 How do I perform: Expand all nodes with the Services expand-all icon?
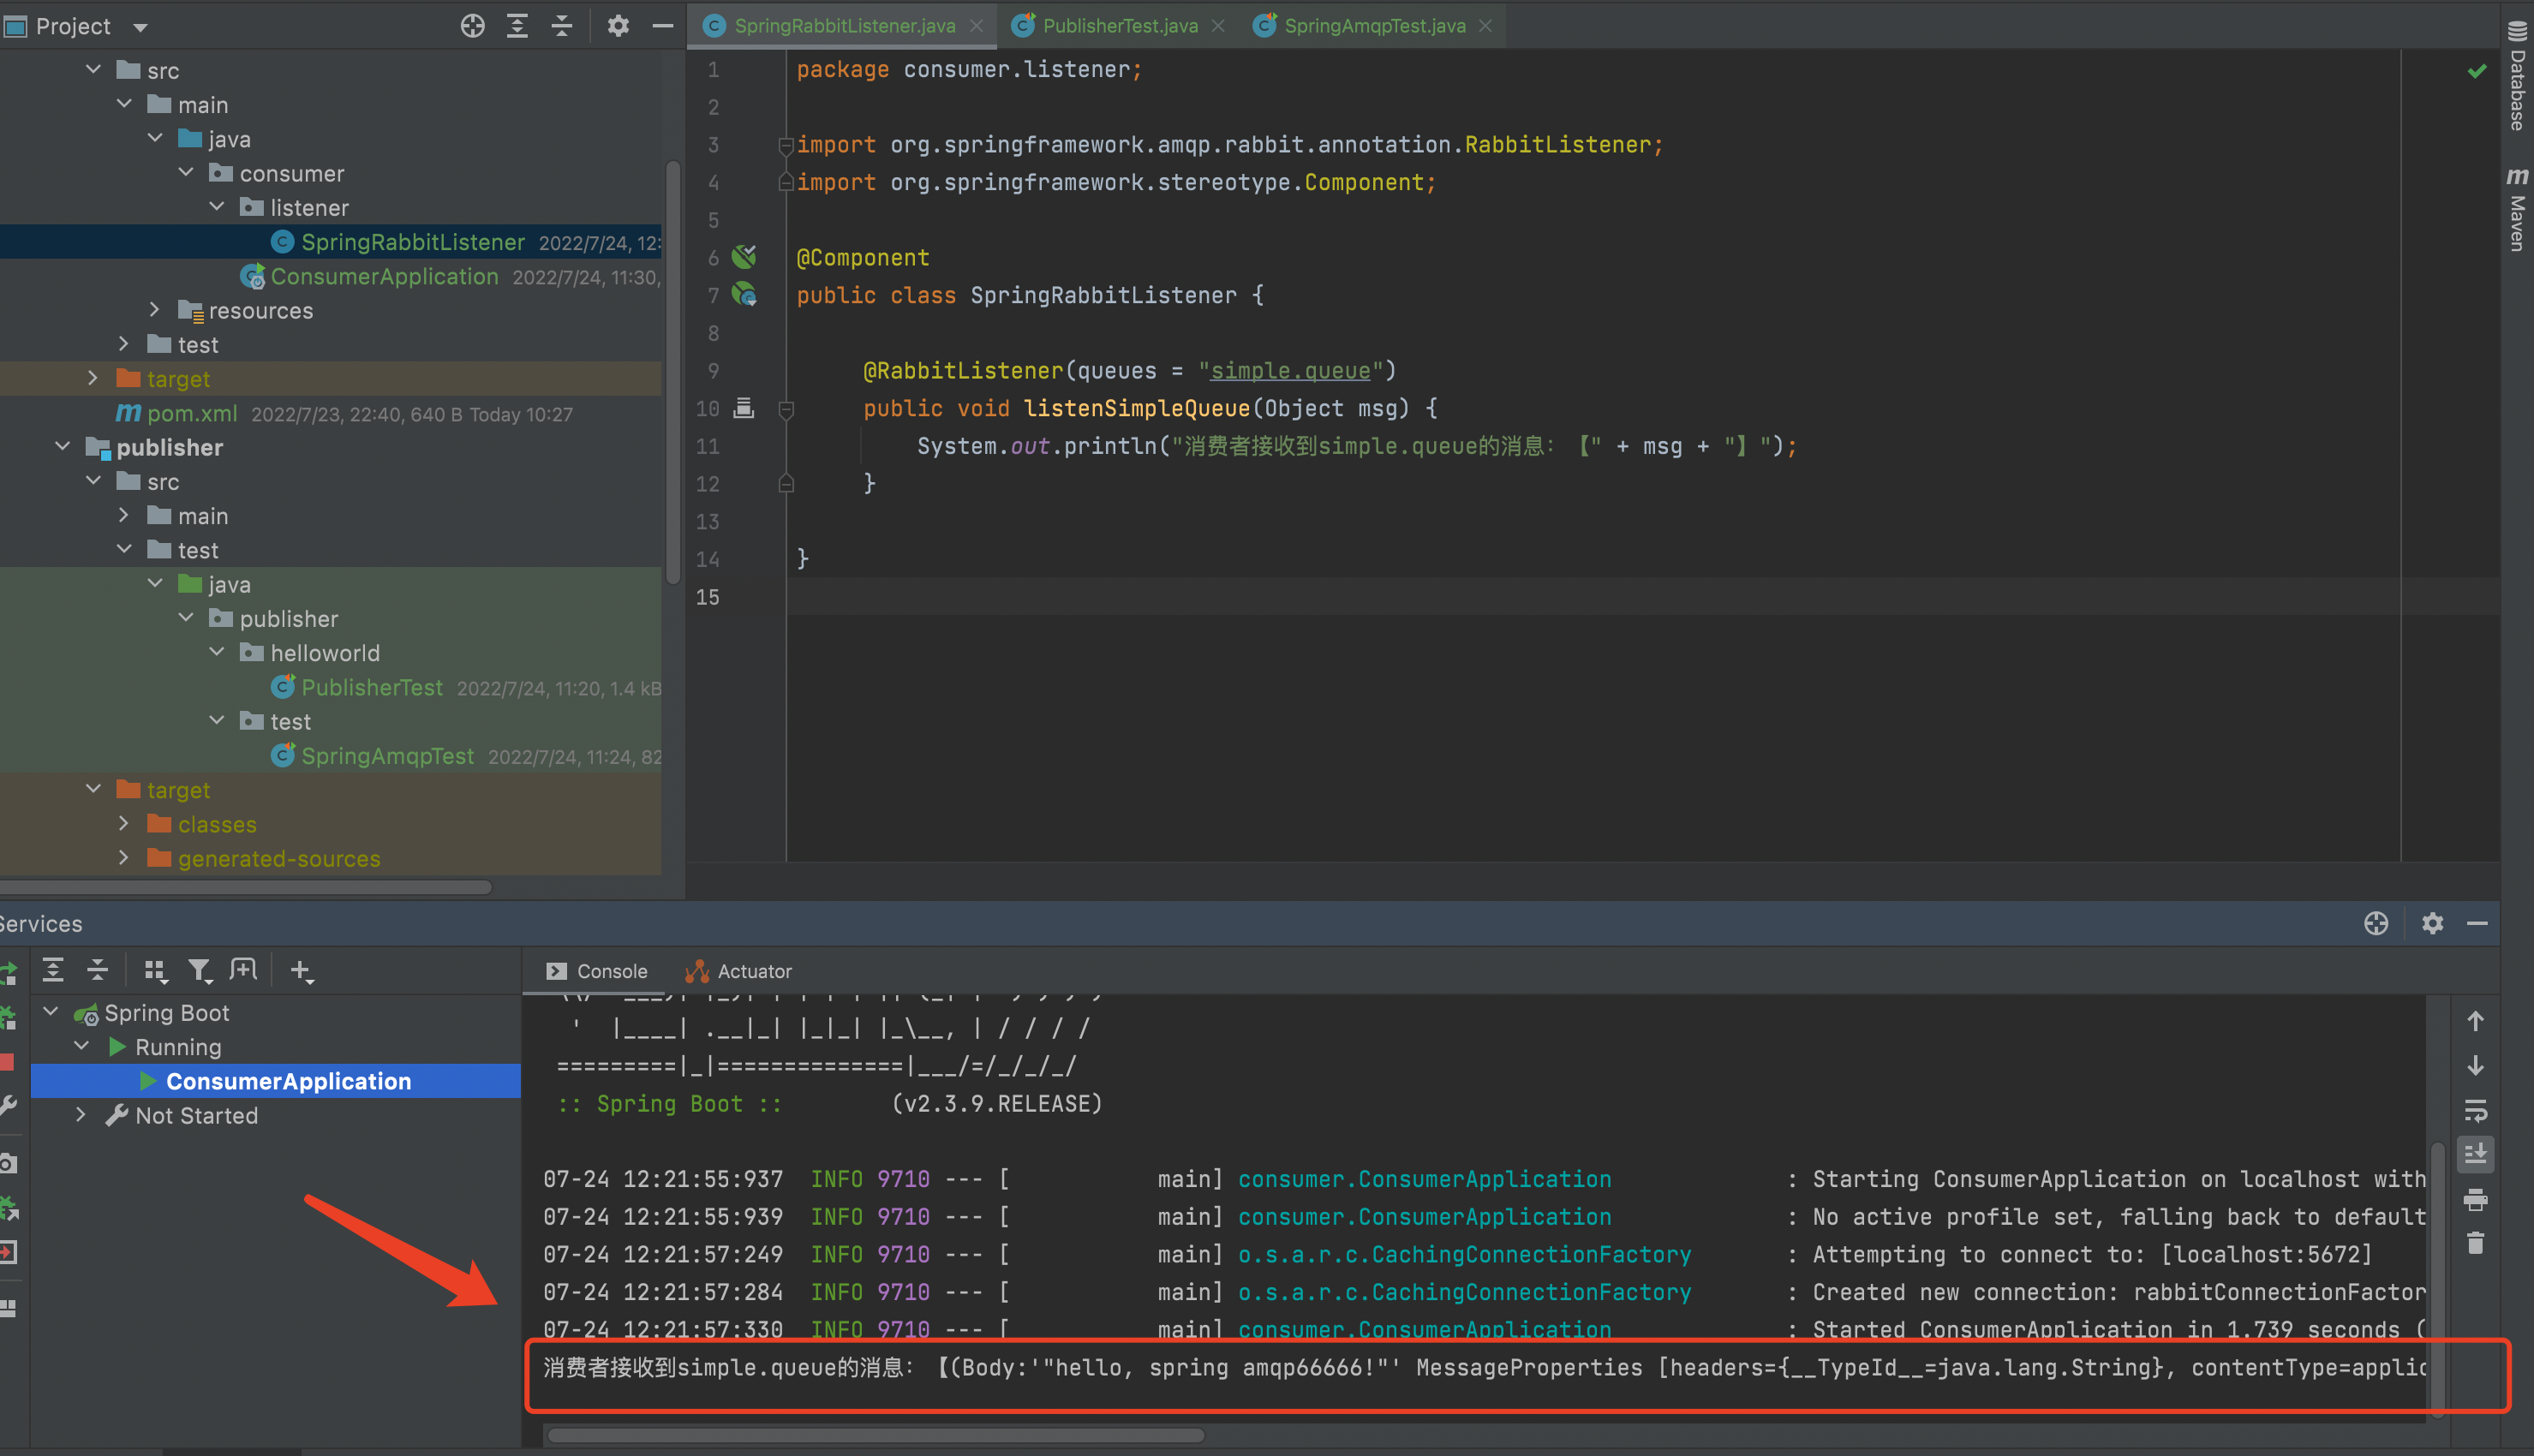pyautogui.click(x=53, y=970)
